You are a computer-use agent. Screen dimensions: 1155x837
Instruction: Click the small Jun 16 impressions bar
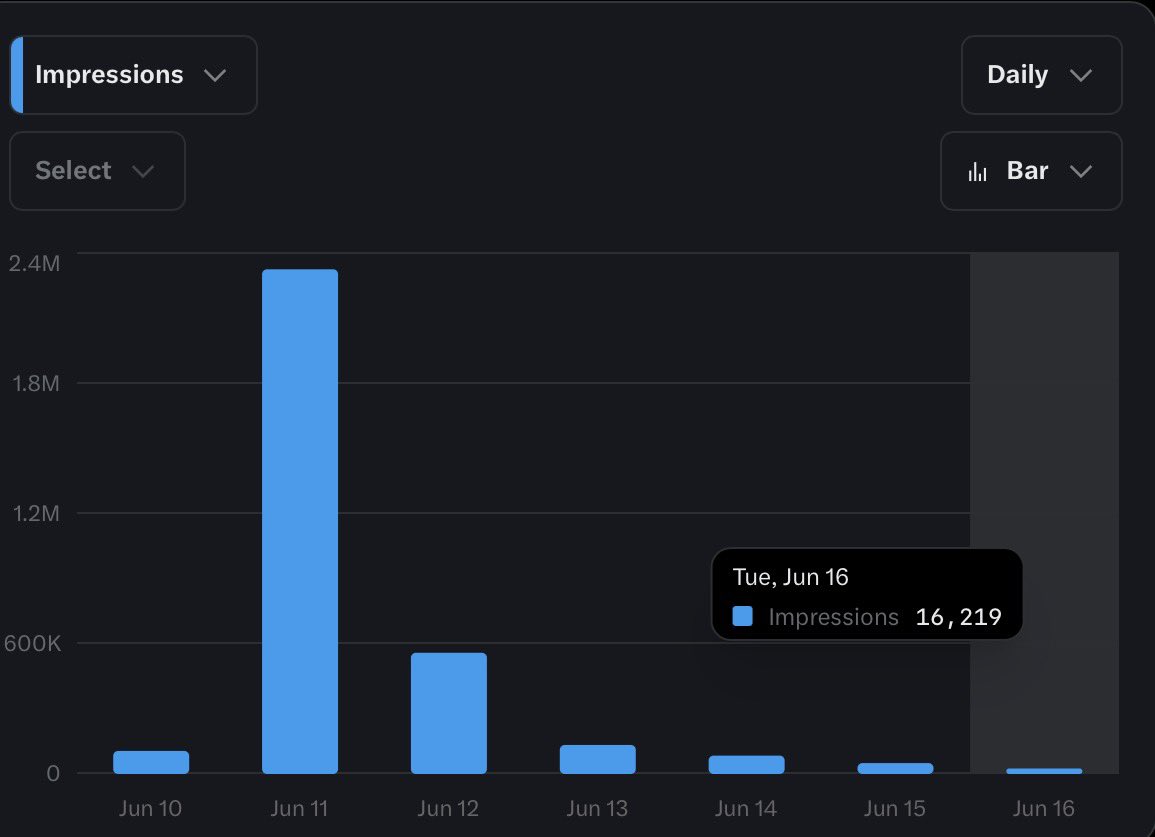click(x=1044, y=771)
